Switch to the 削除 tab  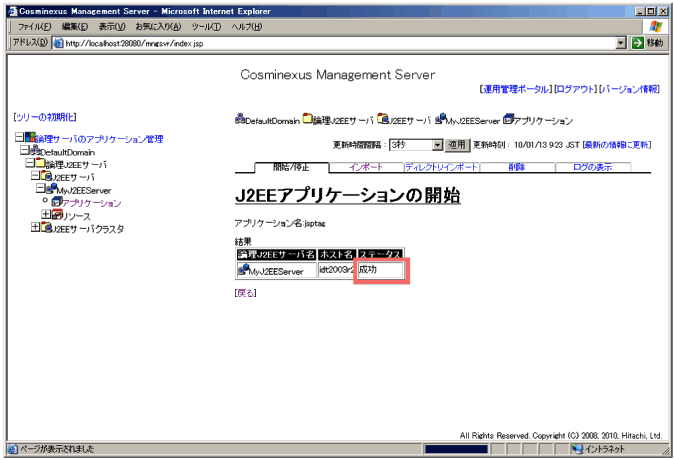click(517, 167)
